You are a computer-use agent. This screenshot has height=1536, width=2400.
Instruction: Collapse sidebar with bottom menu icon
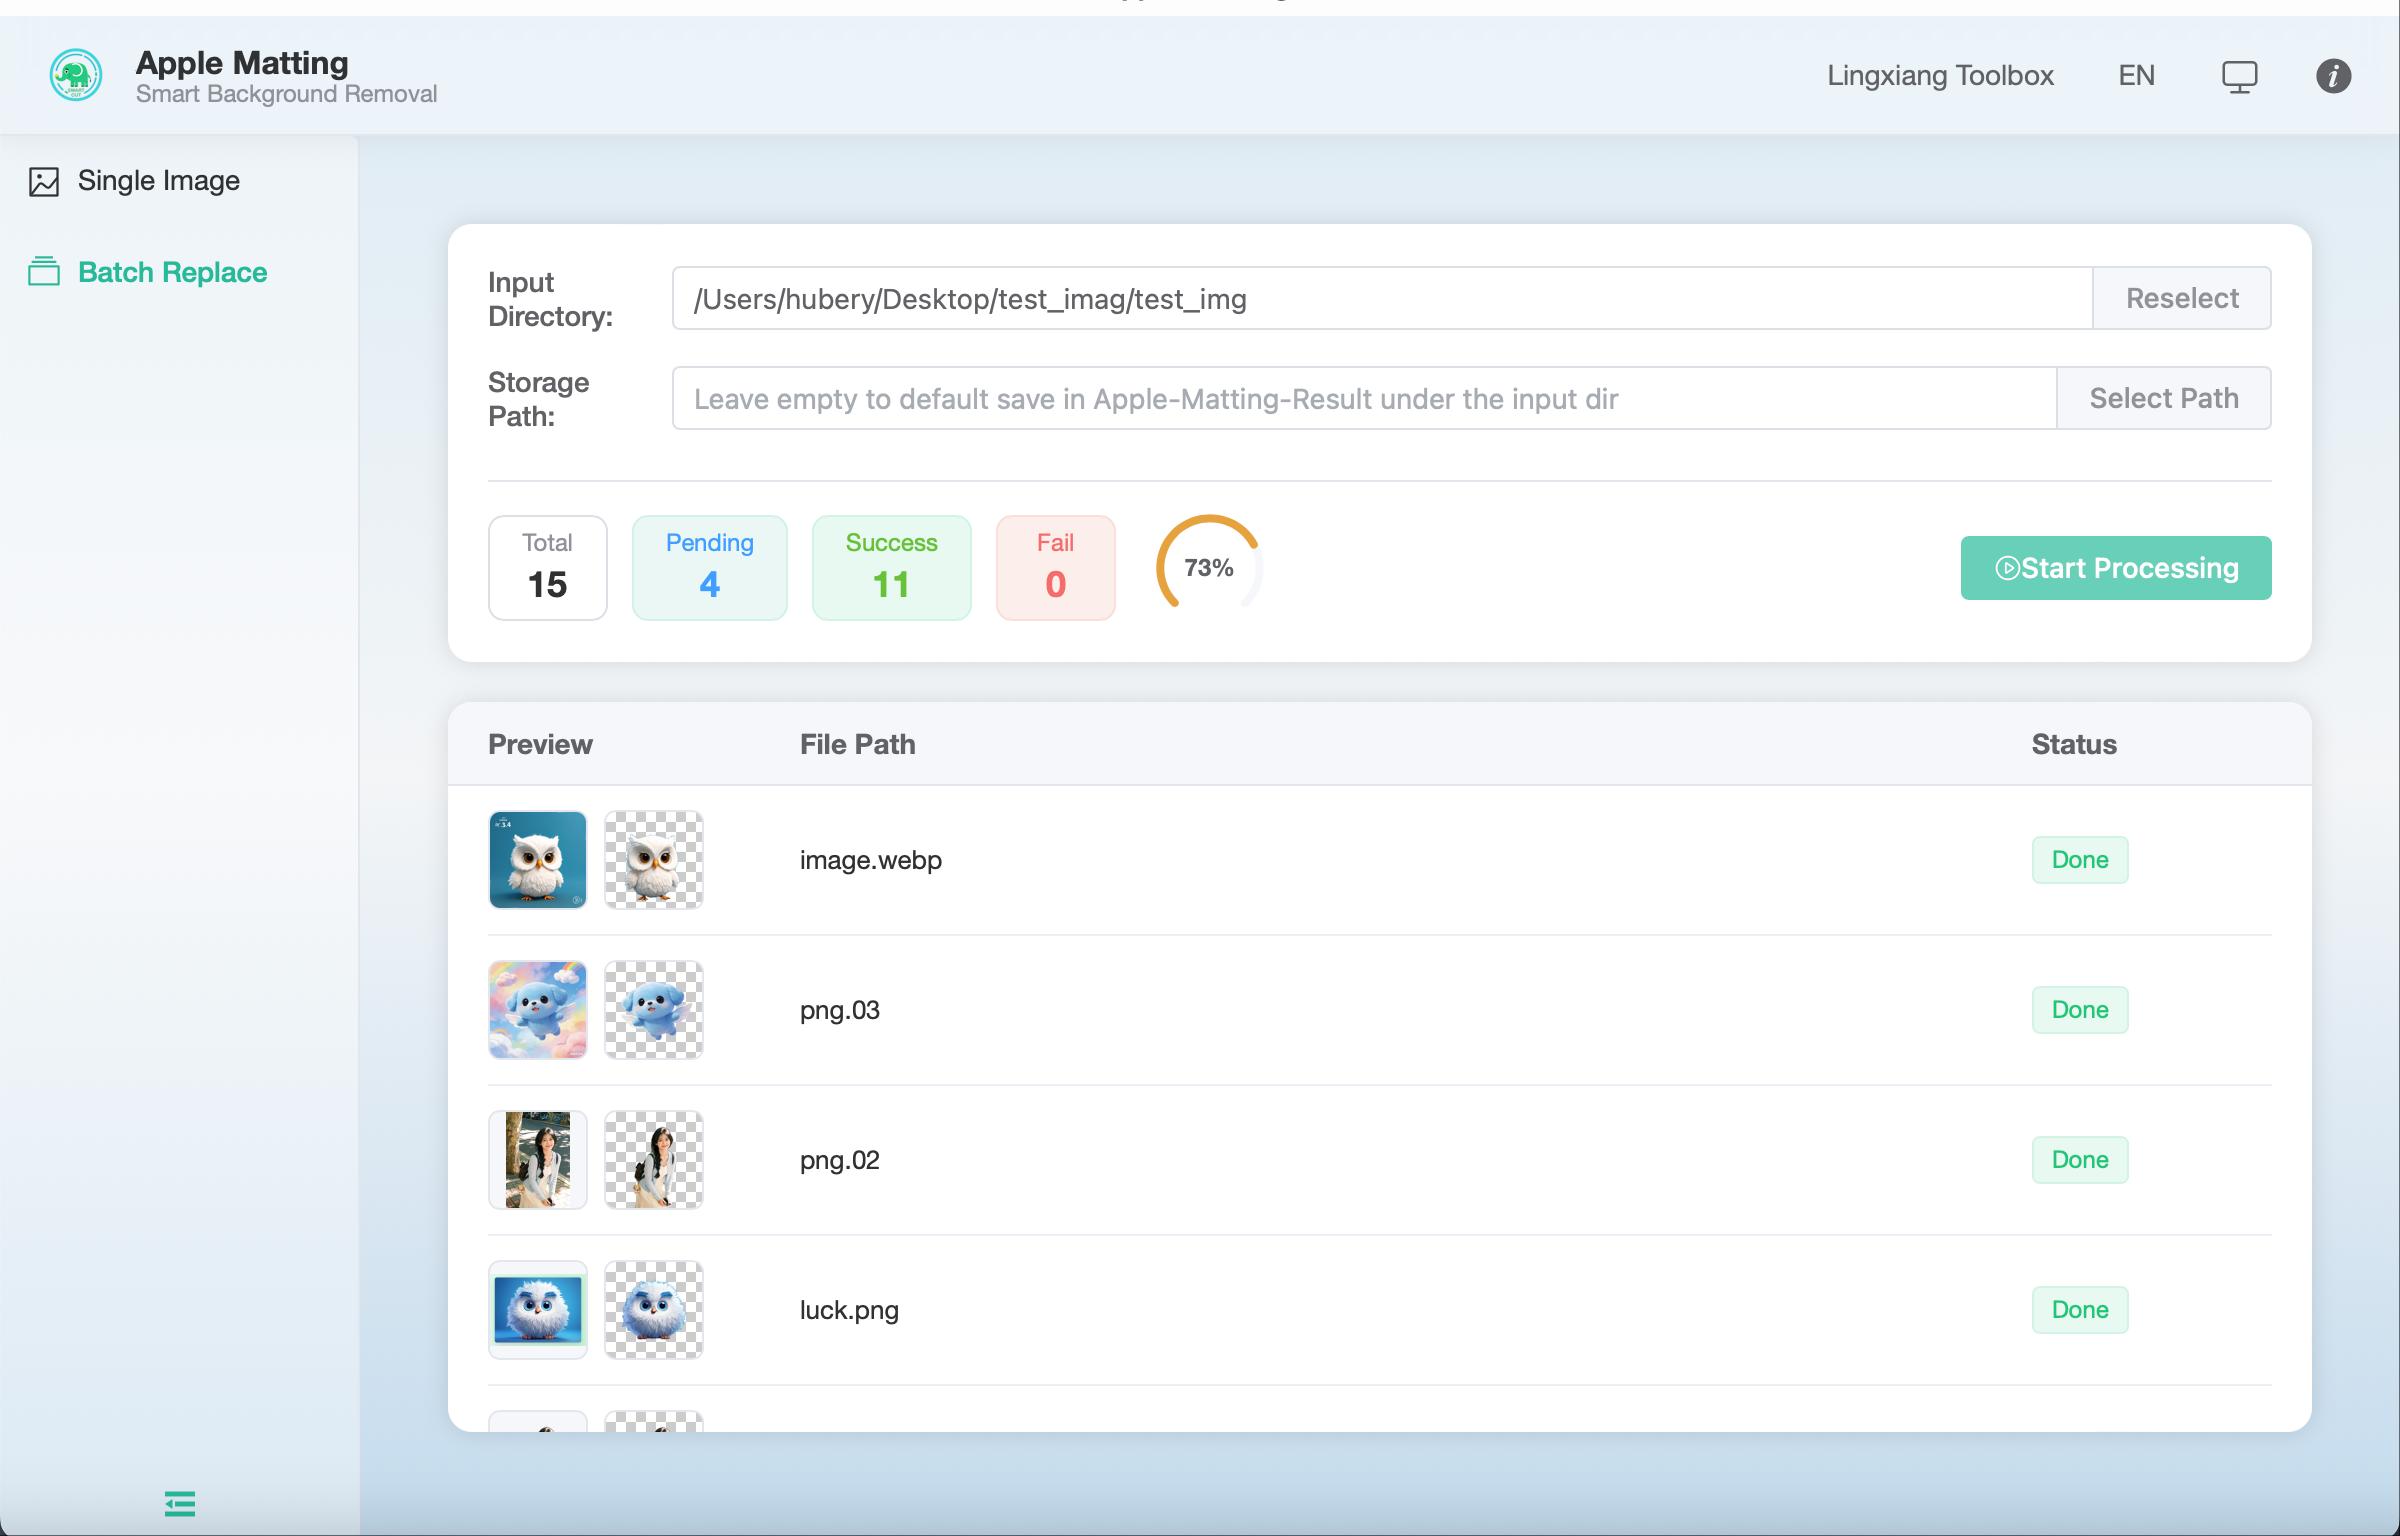180,1503
